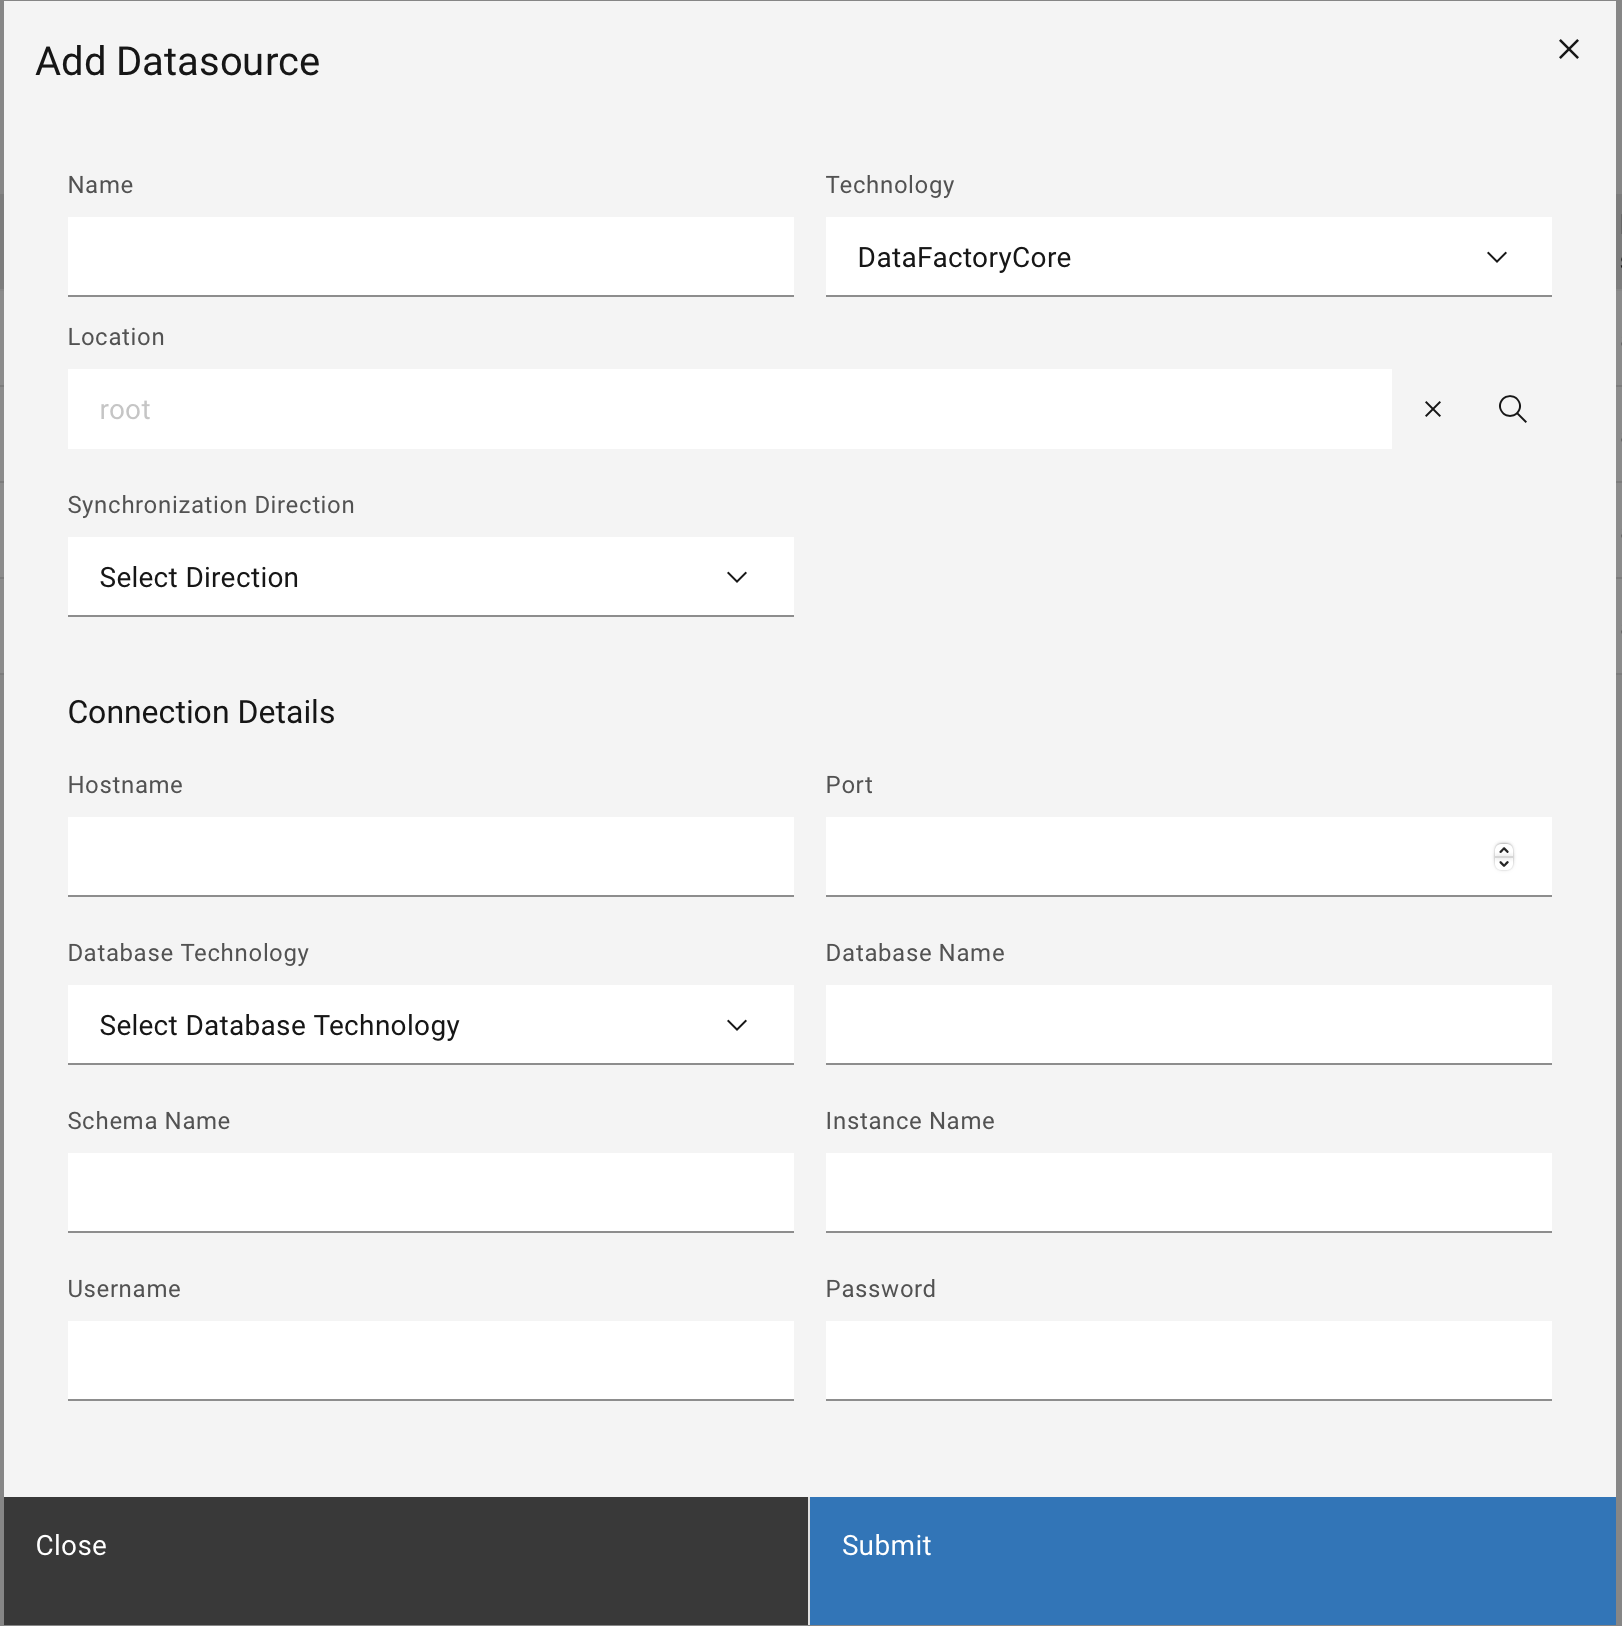Open the Technology dropdown showing DataFactoryCore
Screen dimensions: 1622x1626
(x=1187, y=257)
